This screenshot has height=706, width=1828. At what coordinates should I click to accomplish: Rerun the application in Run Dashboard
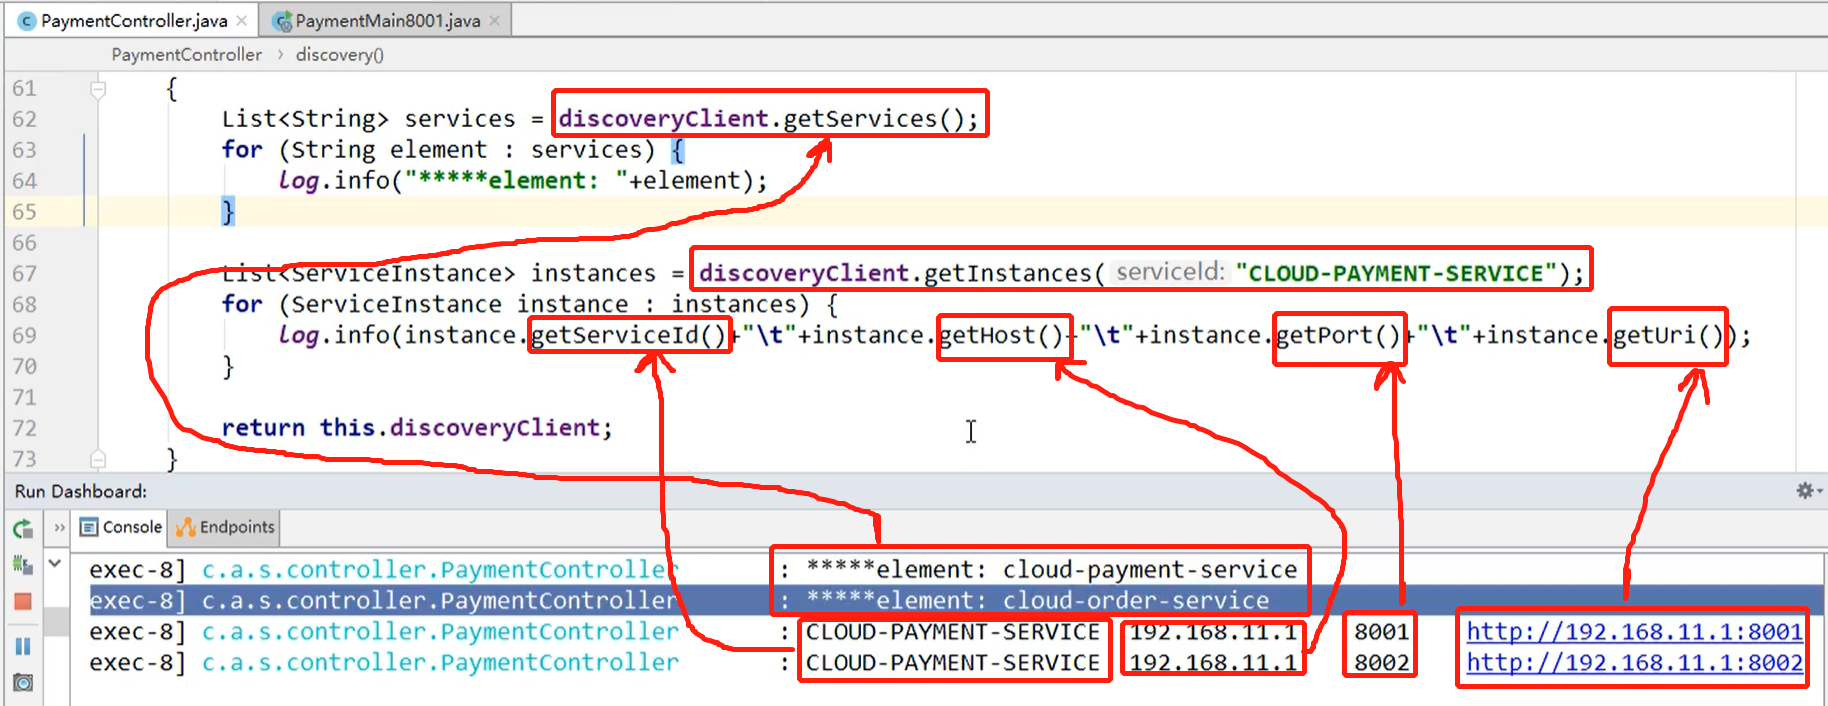coord(23,528)
